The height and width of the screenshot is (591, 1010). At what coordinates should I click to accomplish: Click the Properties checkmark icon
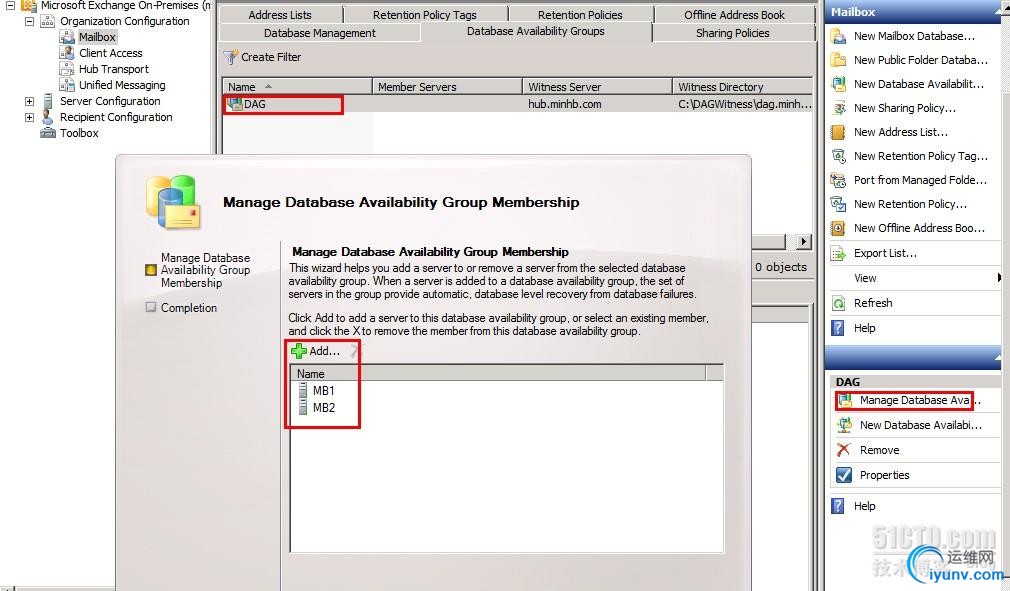click(x=844, y=475)
